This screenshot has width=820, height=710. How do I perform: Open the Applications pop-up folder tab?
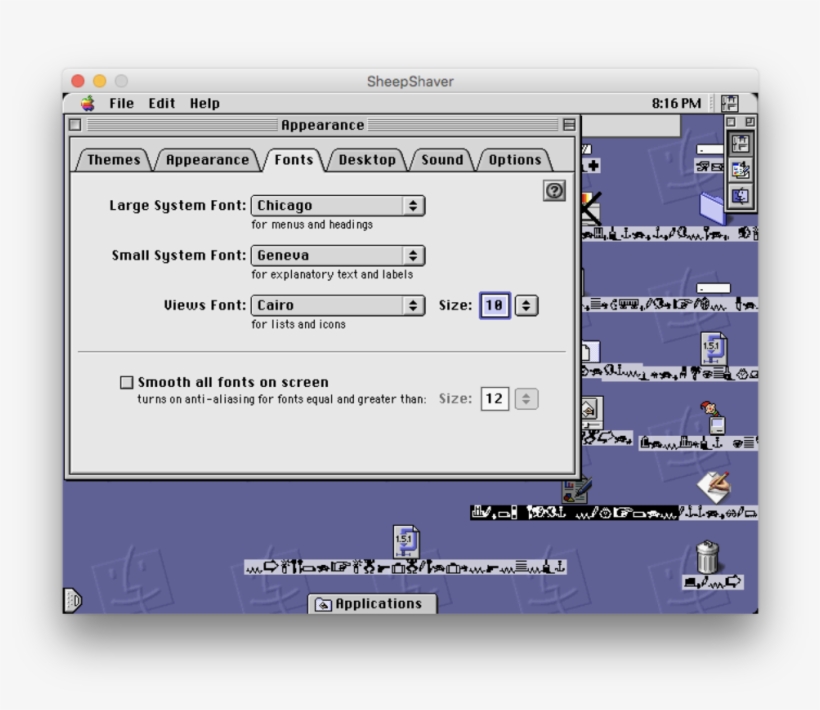pos(372,604)
